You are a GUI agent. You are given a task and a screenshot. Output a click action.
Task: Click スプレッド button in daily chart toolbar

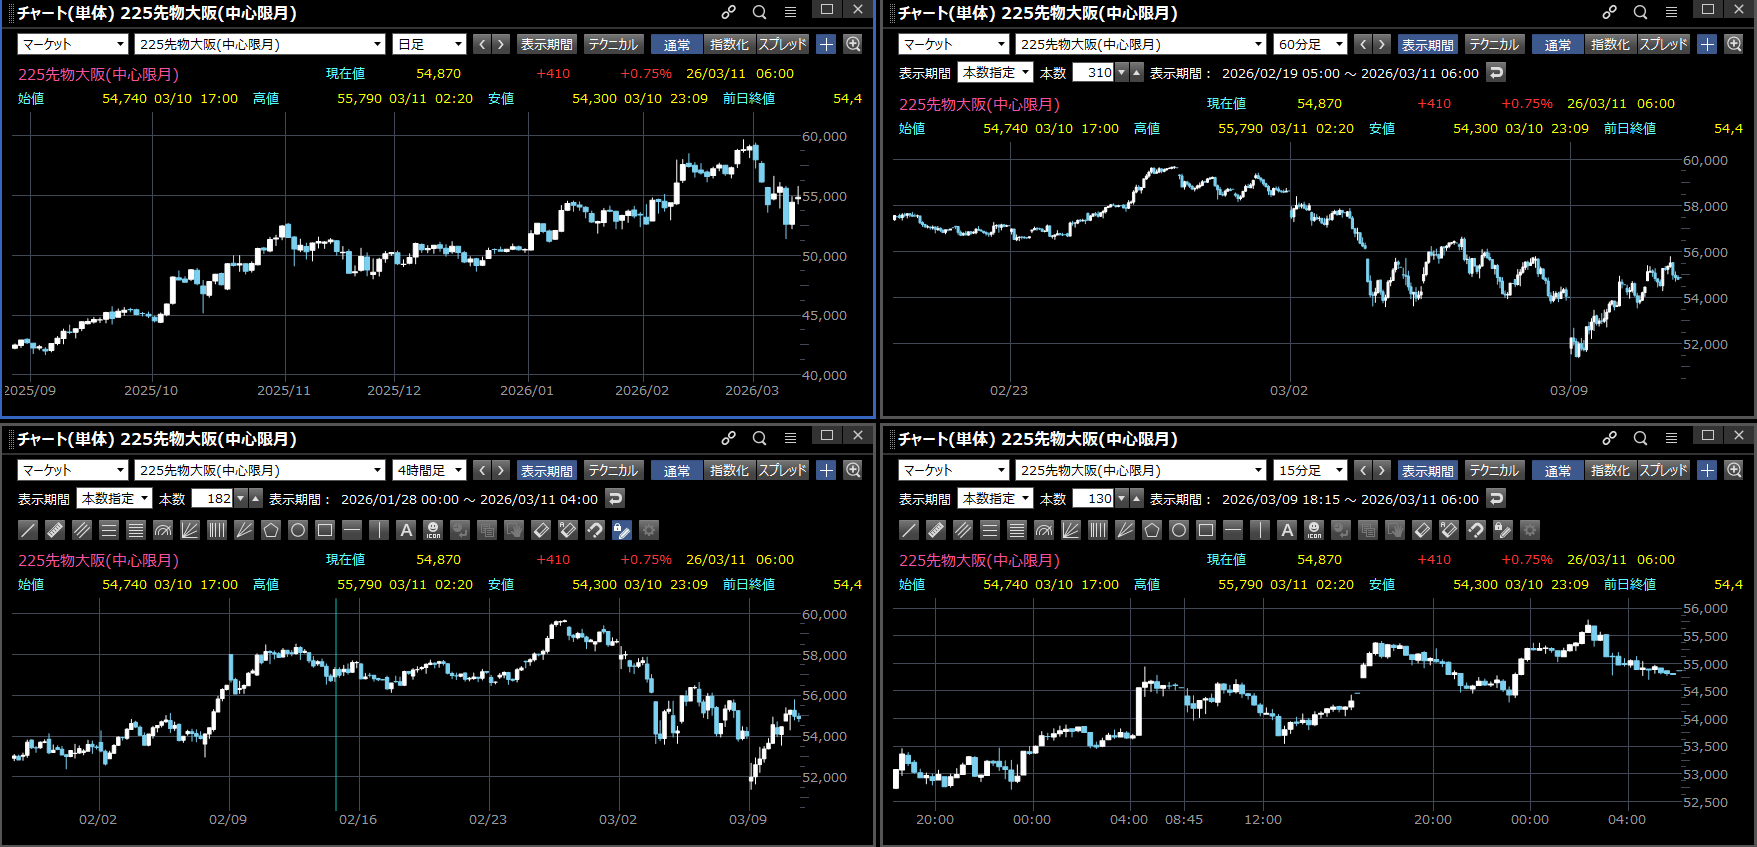tap(782, 44)
